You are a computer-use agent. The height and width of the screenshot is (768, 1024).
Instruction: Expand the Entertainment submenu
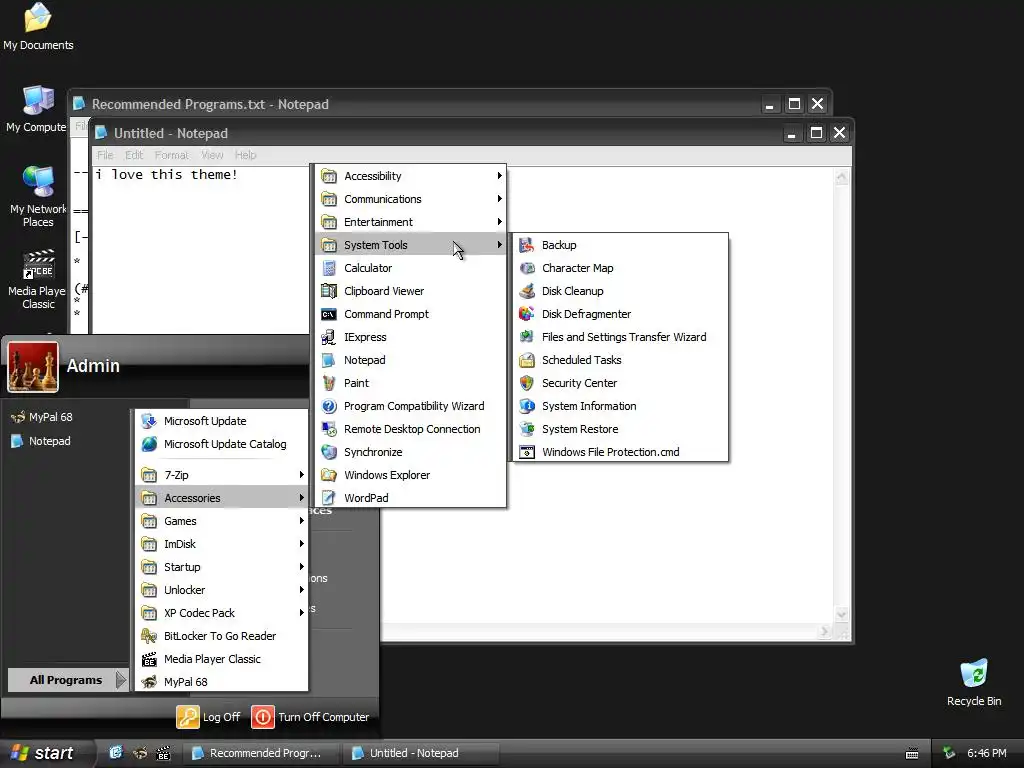point(411,222)
